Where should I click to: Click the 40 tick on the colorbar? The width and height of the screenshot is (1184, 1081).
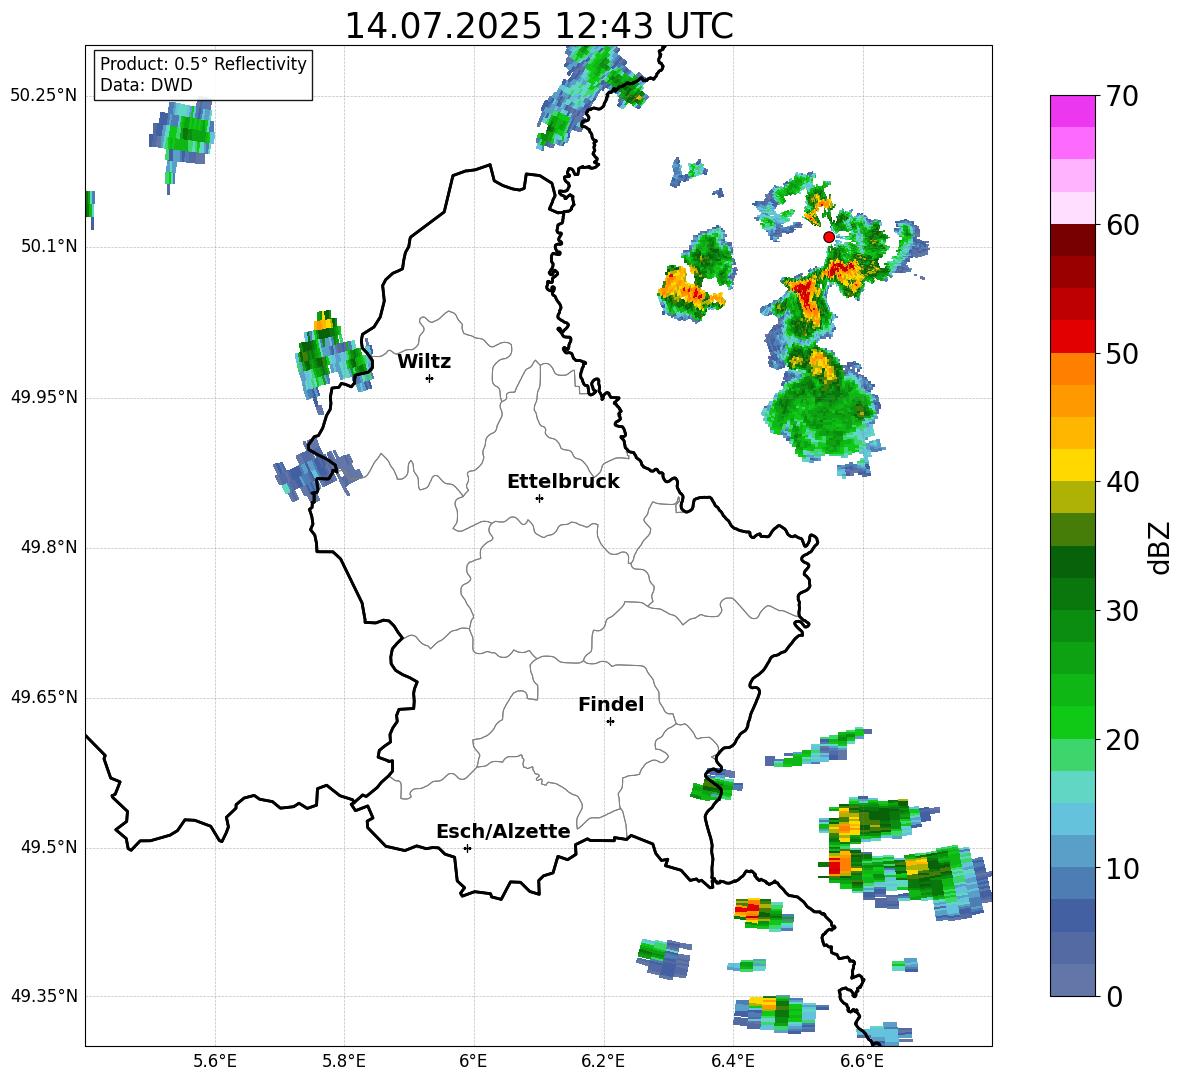pyautogui.click(x=1122, y=482)
